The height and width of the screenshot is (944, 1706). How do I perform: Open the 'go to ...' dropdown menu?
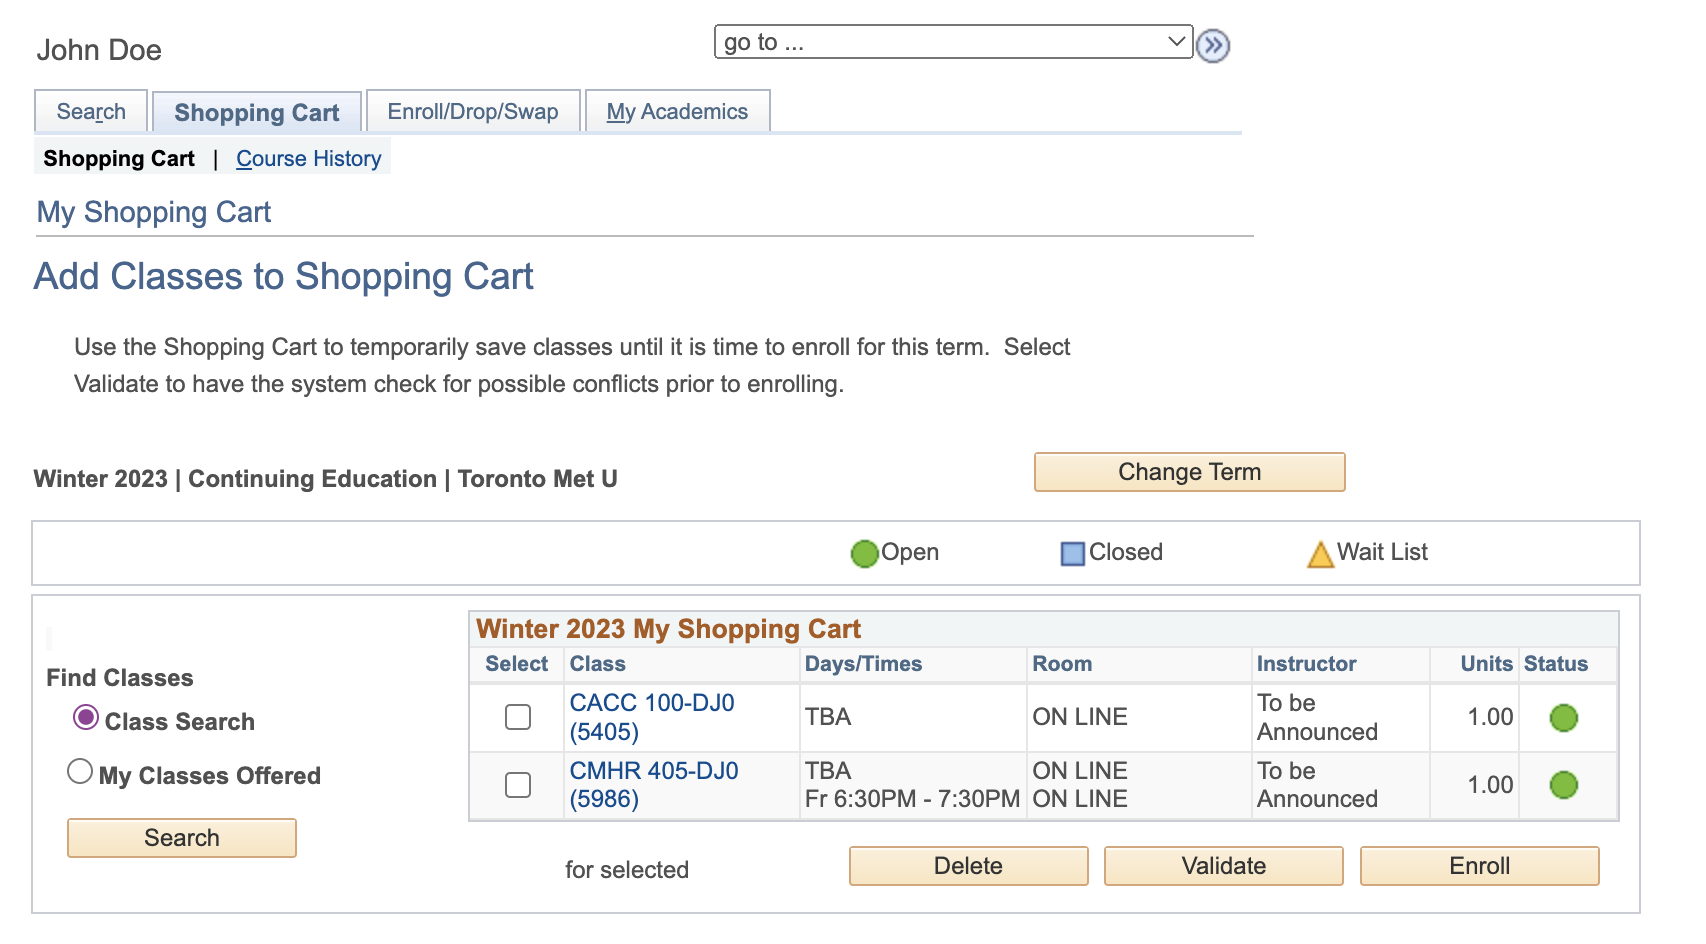[x=953, y=42]
